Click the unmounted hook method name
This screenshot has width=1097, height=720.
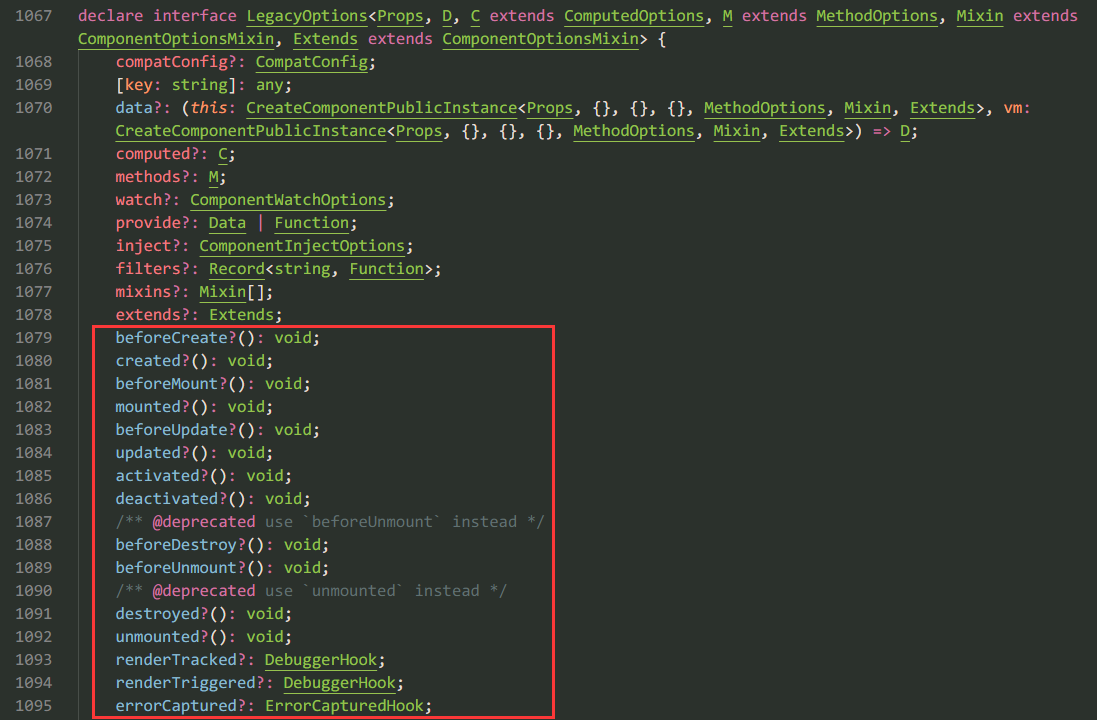(x=157, y=637)
